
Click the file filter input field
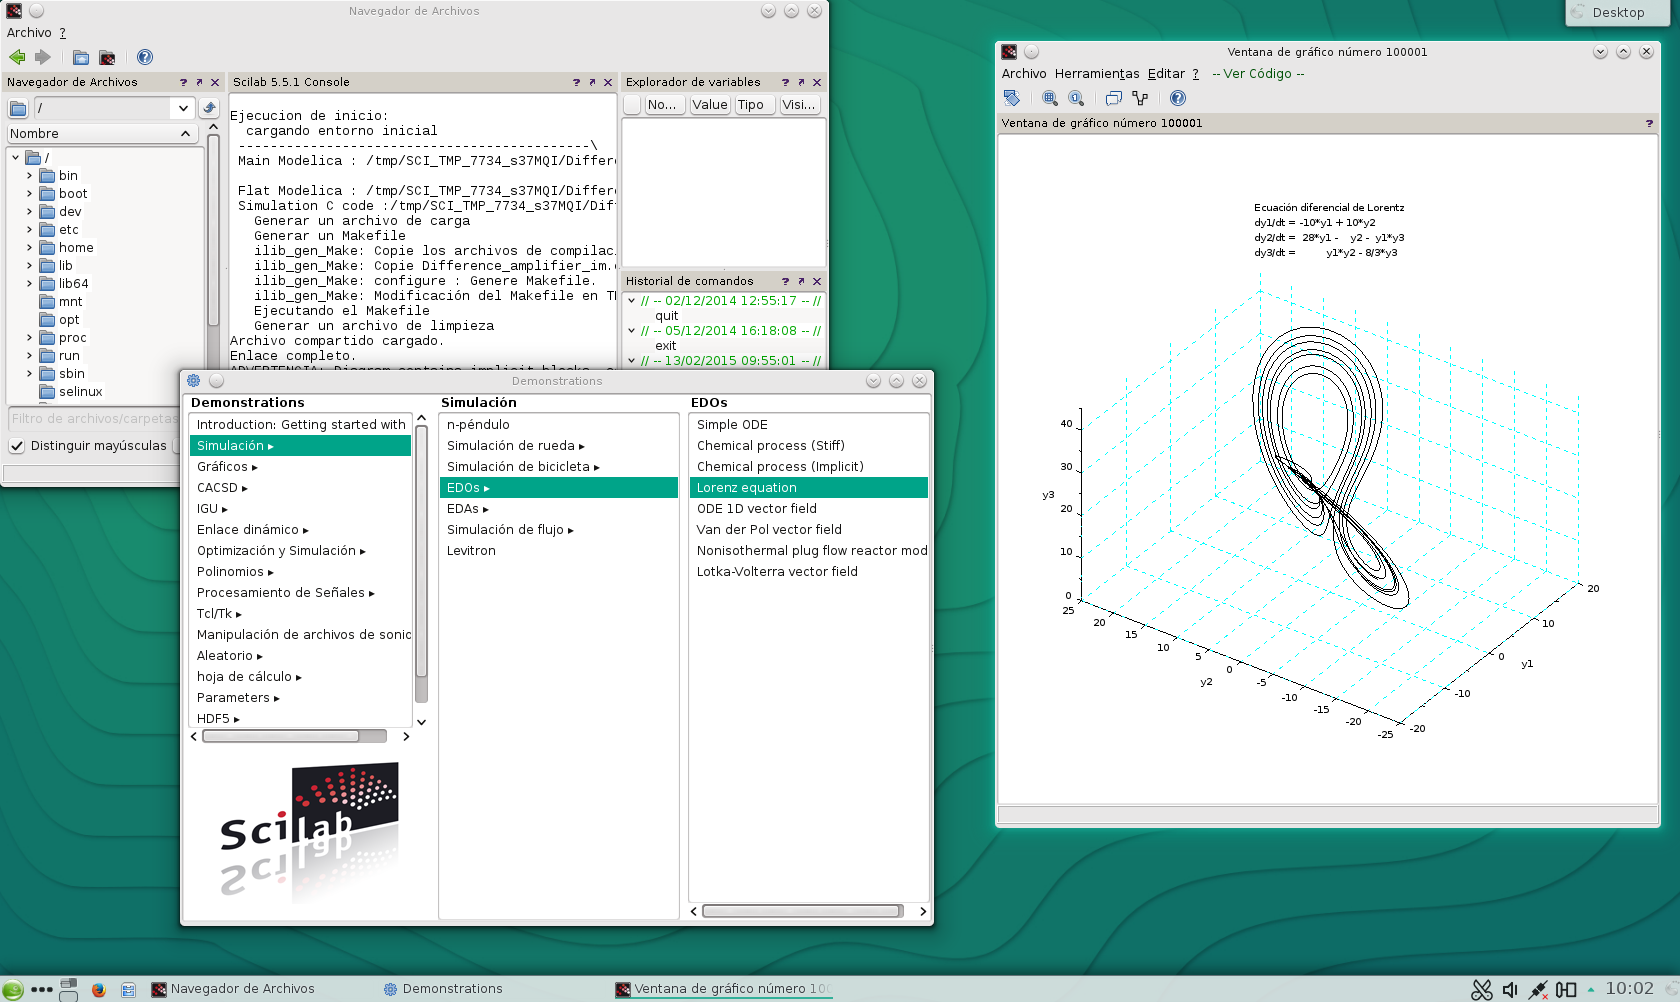[92, 419]
